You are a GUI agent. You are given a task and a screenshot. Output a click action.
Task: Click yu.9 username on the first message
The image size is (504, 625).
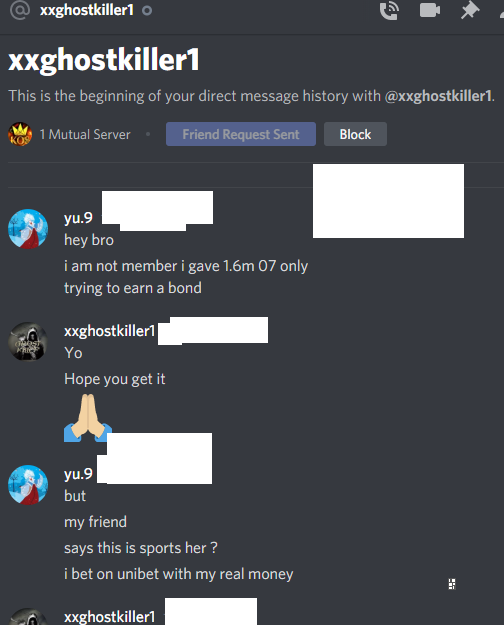coord(78,218)
